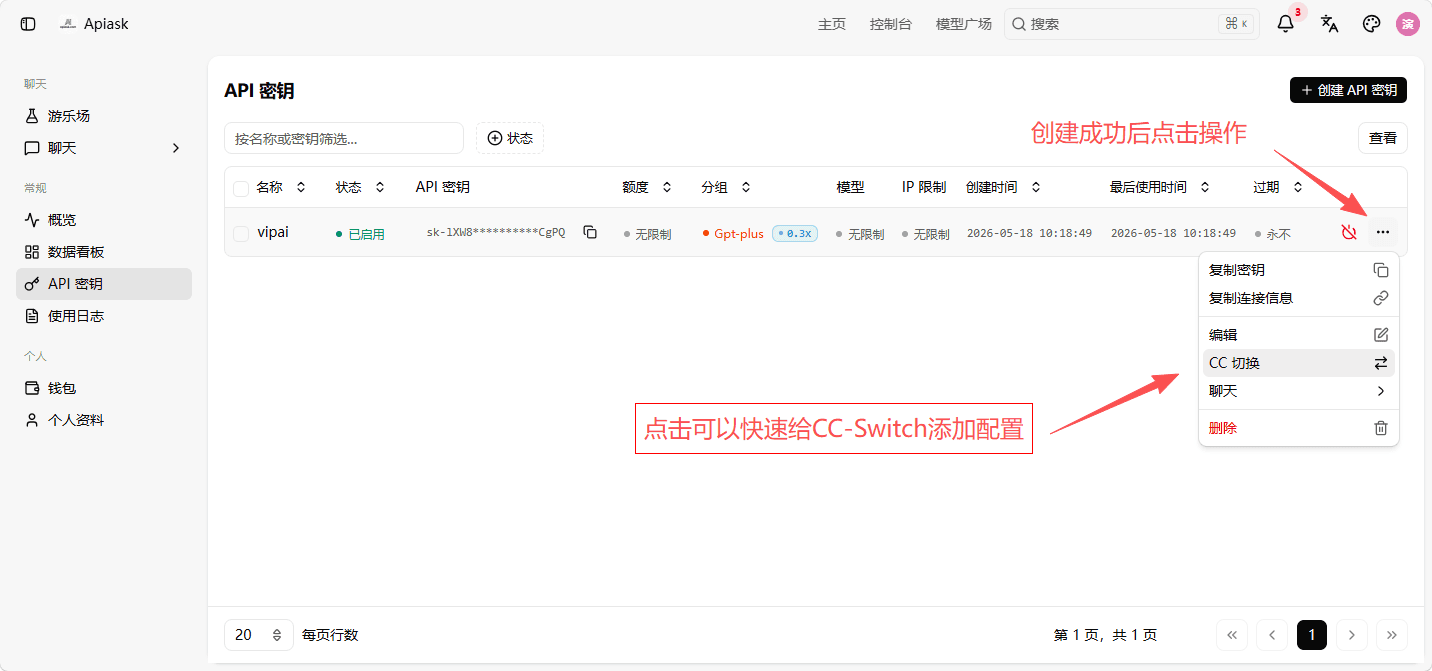Tick the checkbox for the vipai row
1432x671 pixels.
click(x=241, y=233)
